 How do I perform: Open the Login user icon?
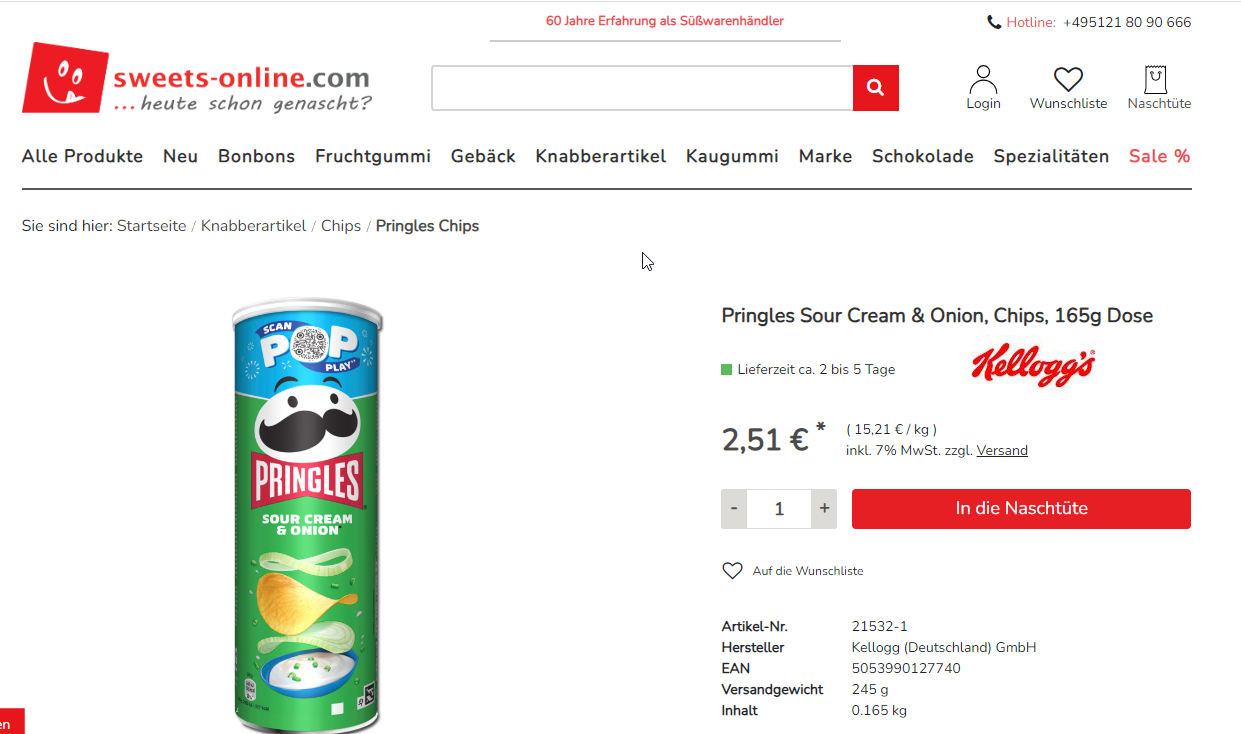pos(983,80)
